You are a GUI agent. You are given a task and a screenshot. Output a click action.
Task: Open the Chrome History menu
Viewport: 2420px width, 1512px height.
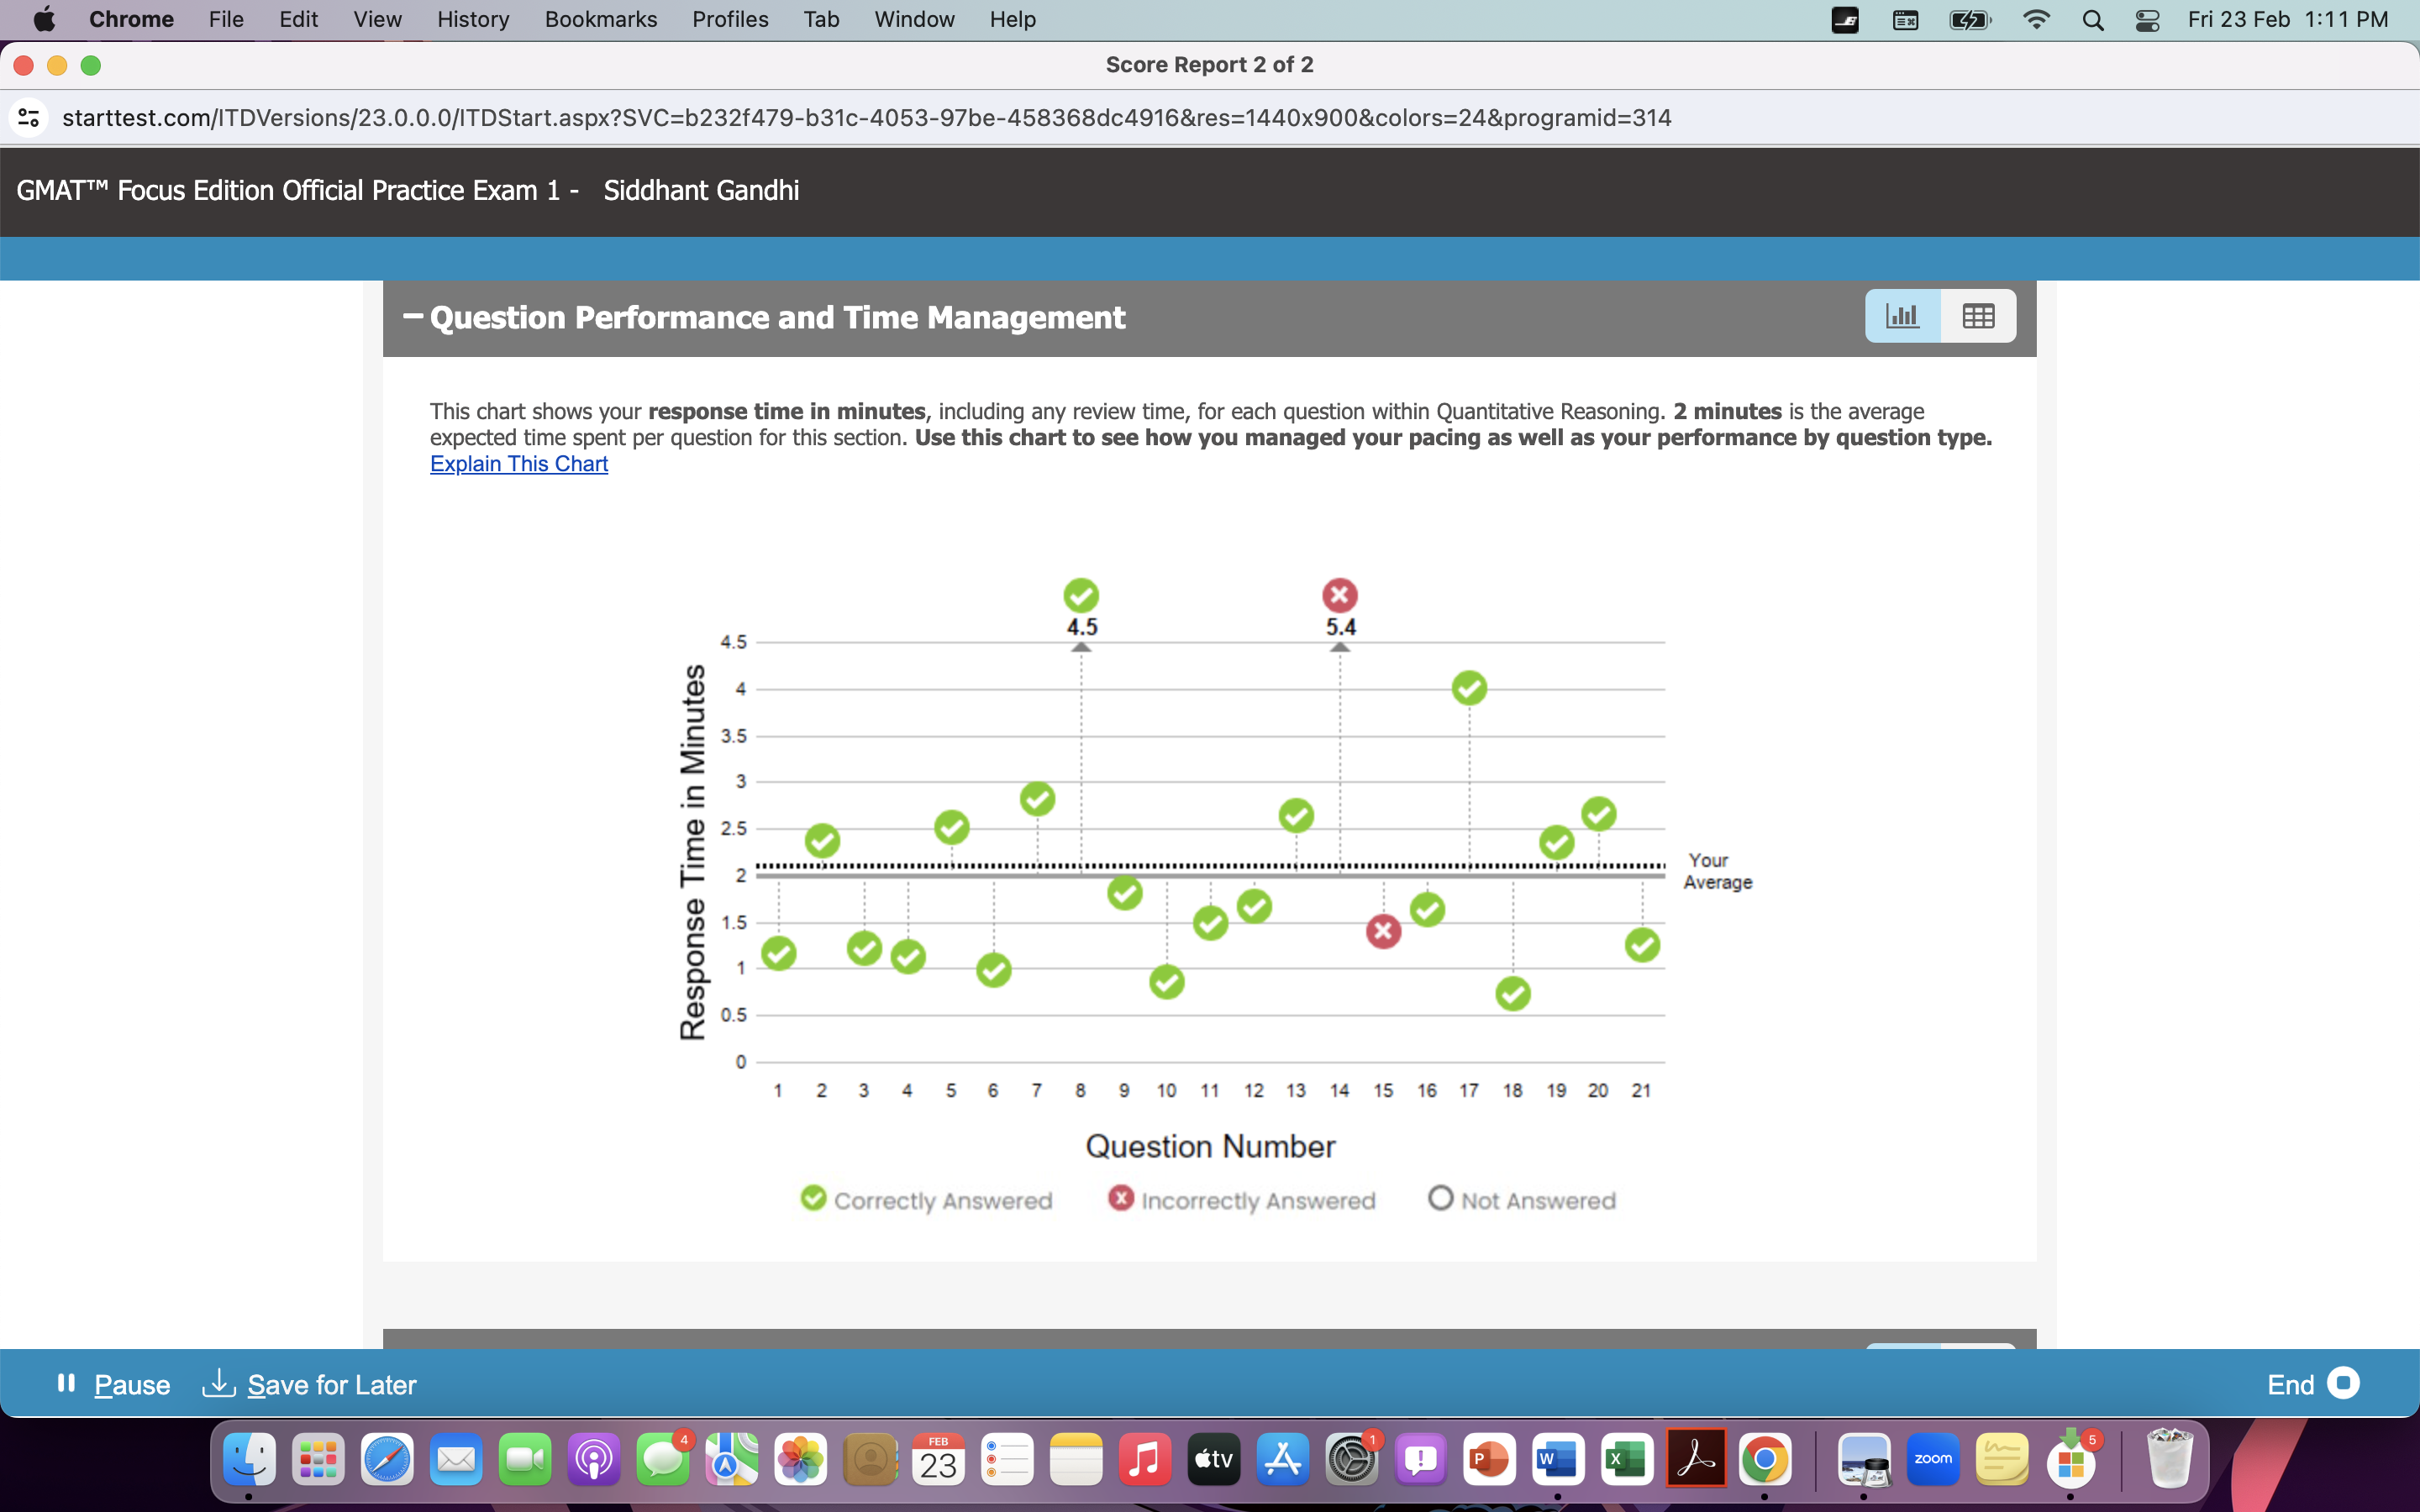point(472,19)
